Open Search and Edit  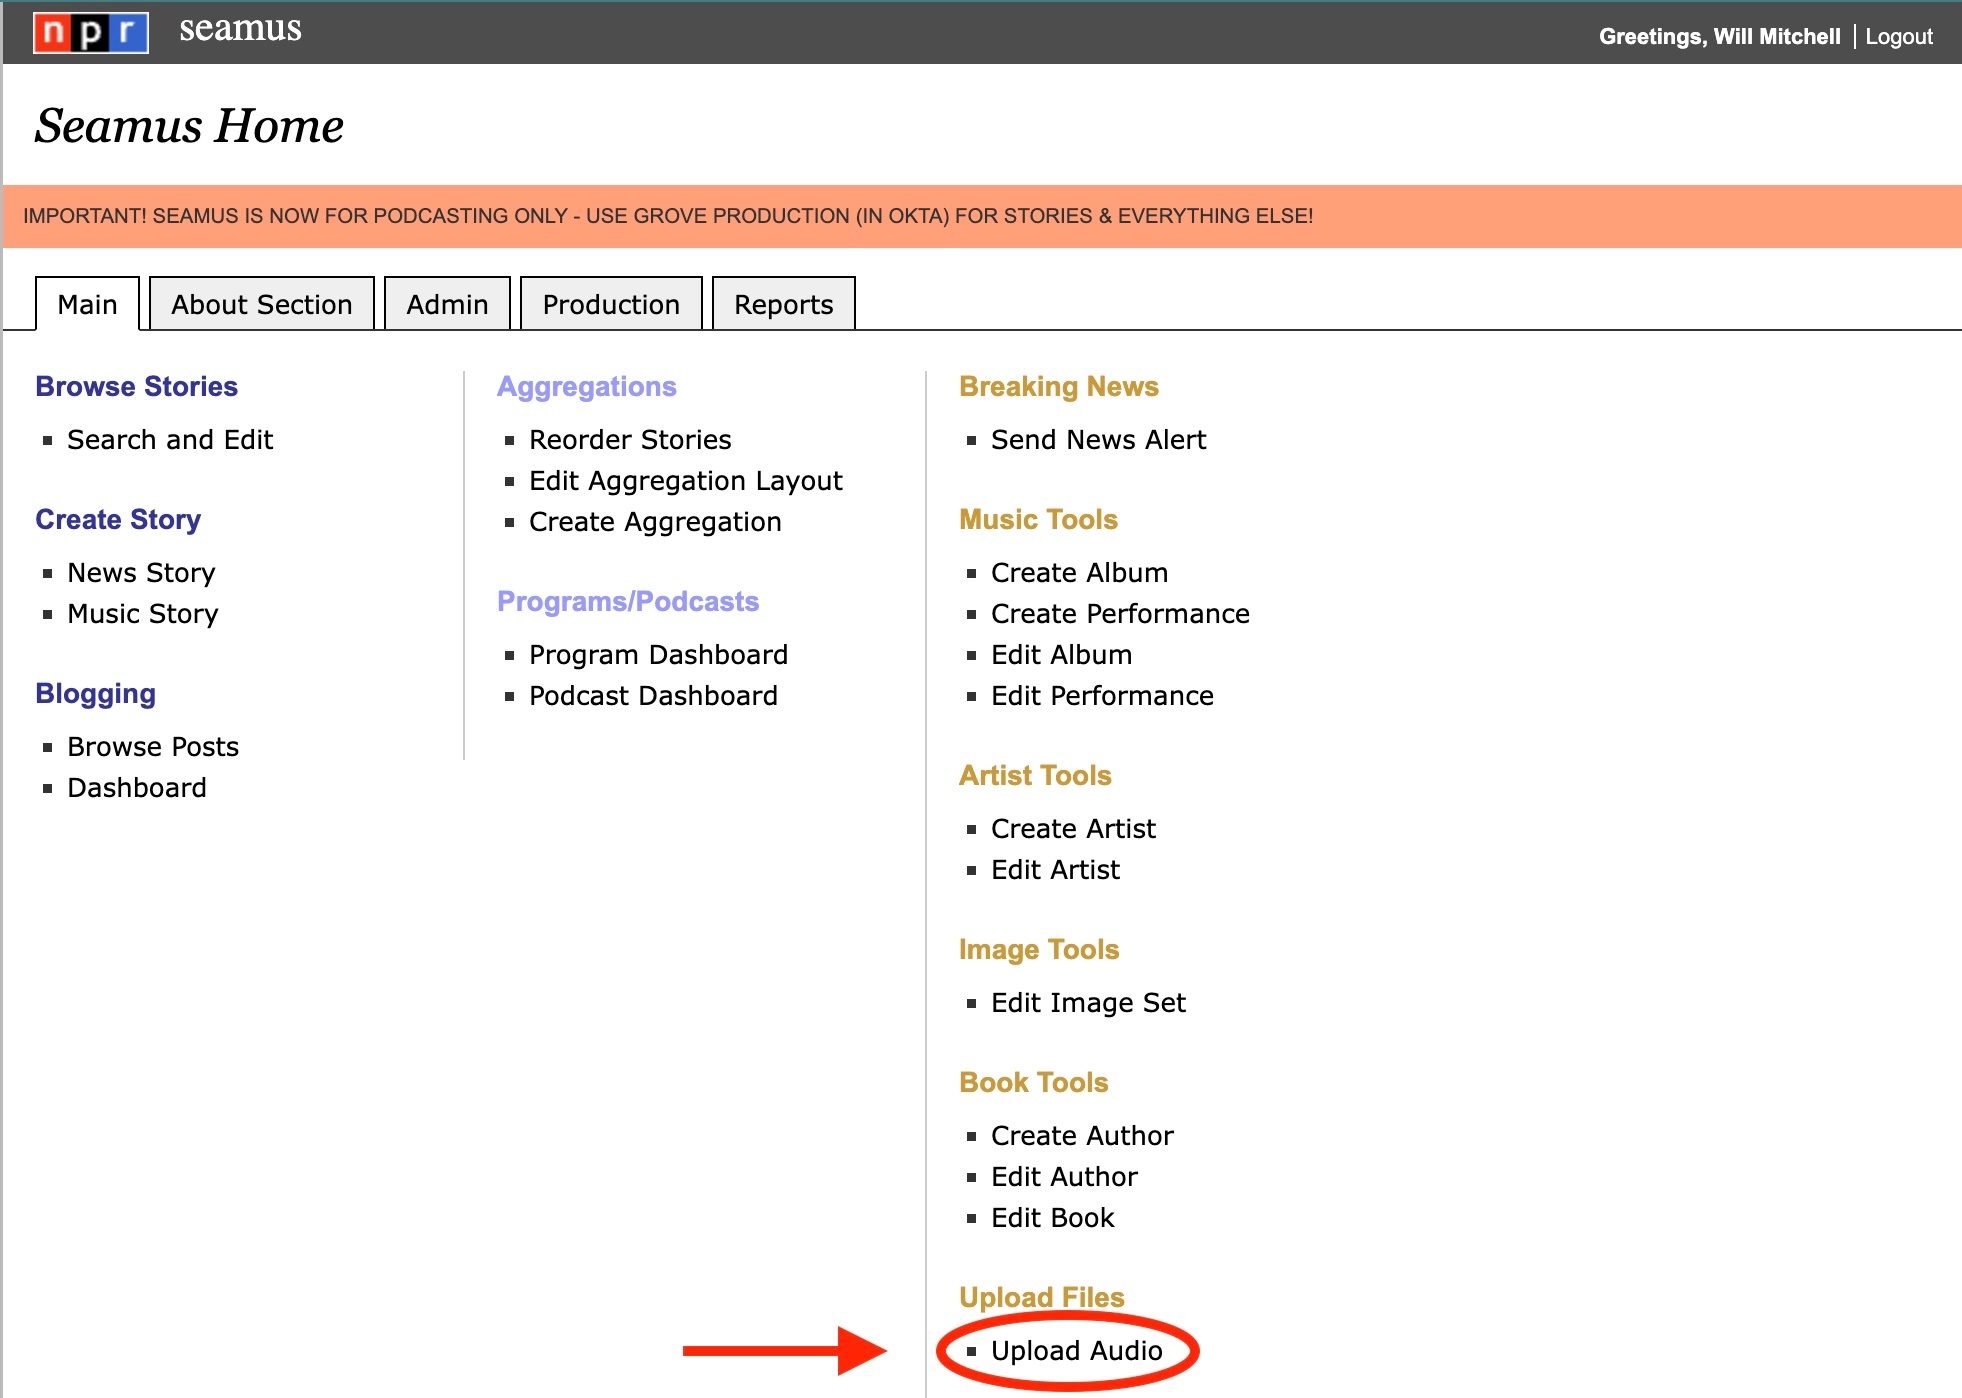pos(170,440)
